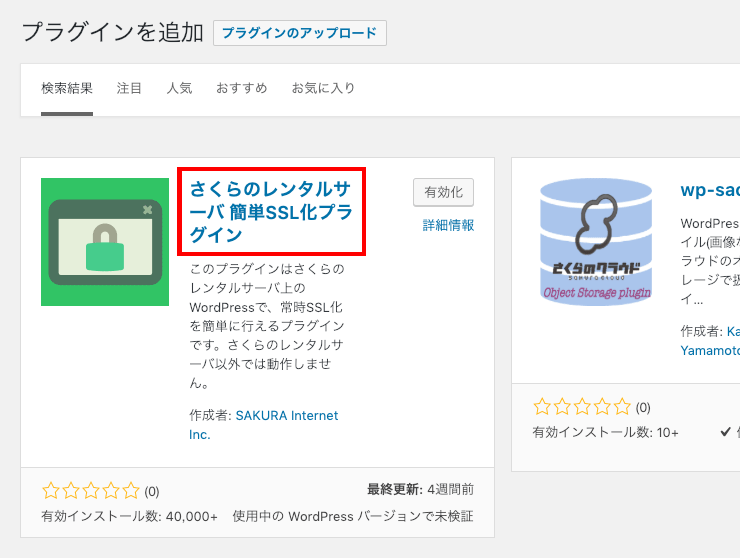Visit SAKURA Internet Inc. author link
Viewport: 740px width, 558px height.
(263, 425)
